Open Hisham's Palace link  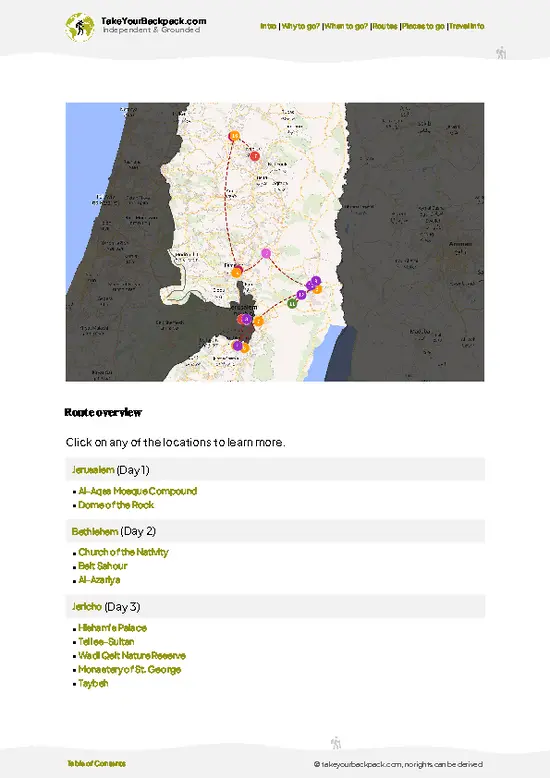coord(112,628)
